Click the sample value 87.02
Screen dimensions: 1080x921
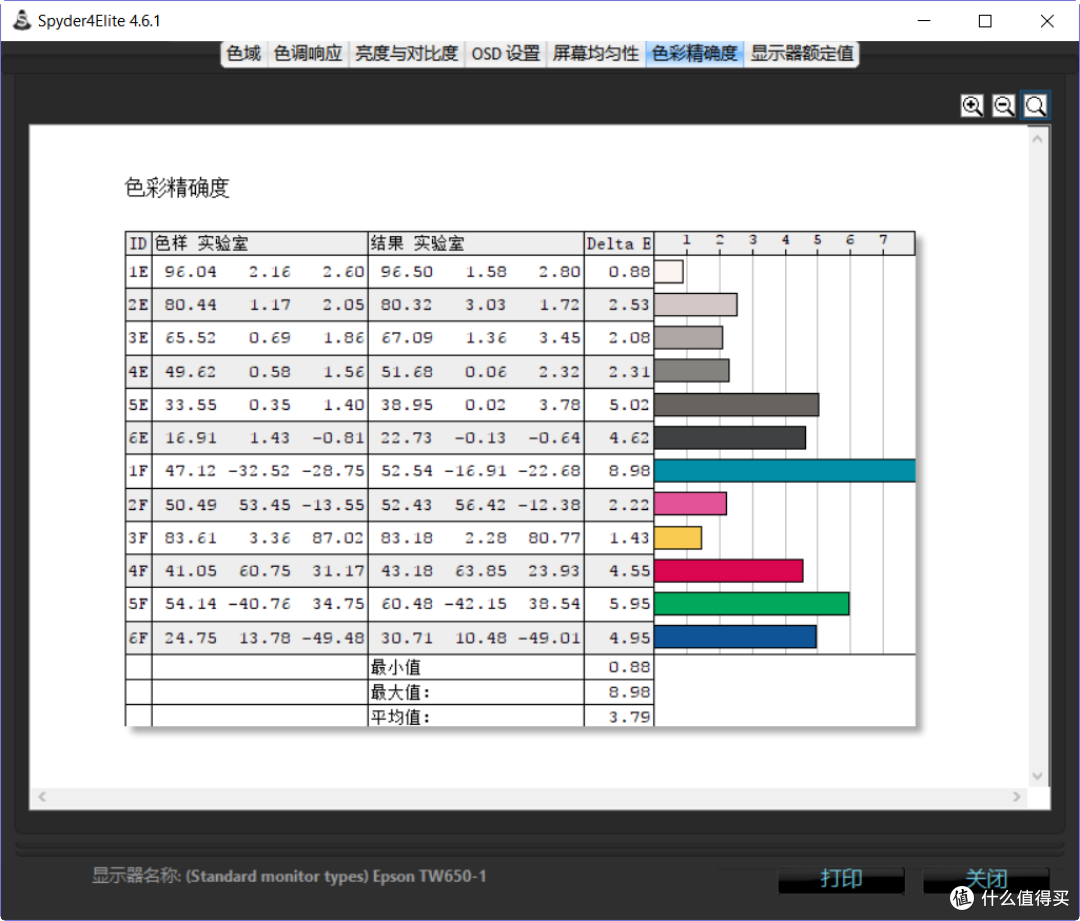[x=338, y=538]
